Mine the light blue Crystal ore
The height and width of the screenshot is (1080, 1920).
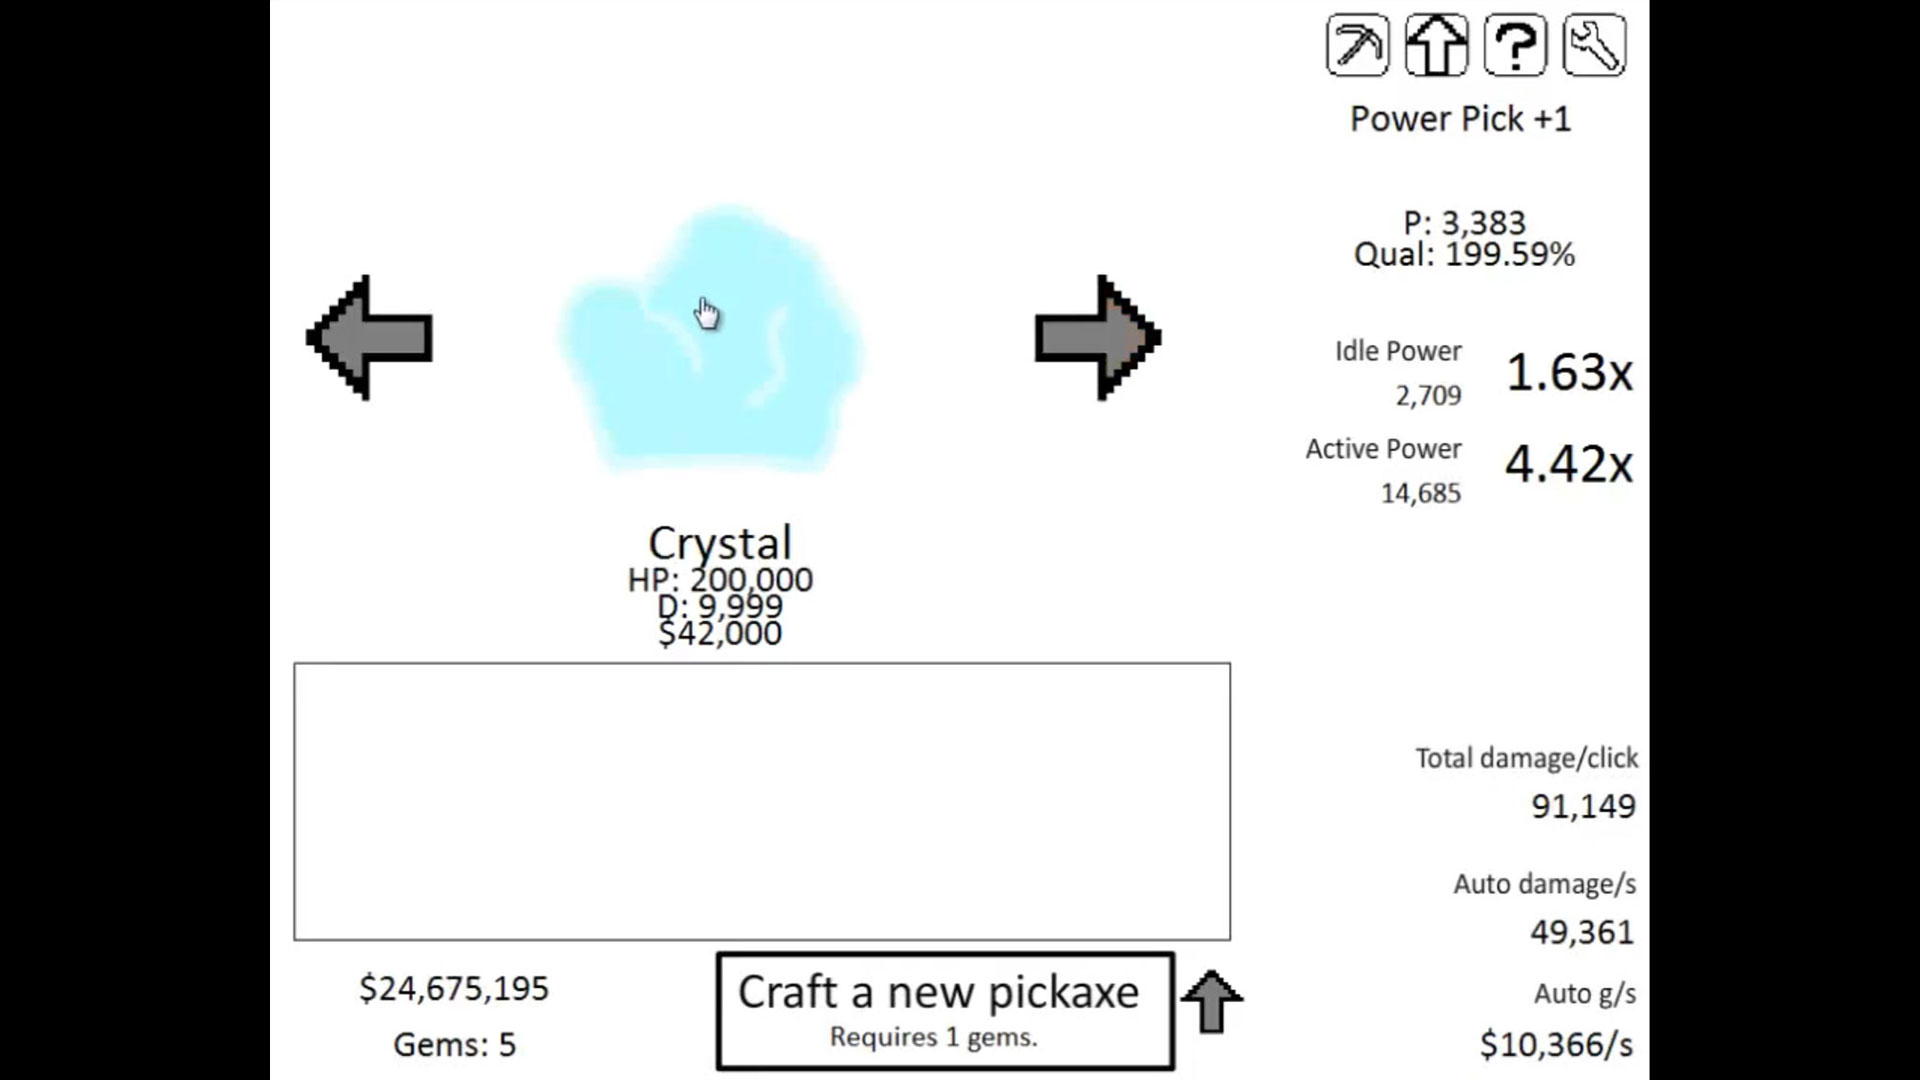pos(712,338)
